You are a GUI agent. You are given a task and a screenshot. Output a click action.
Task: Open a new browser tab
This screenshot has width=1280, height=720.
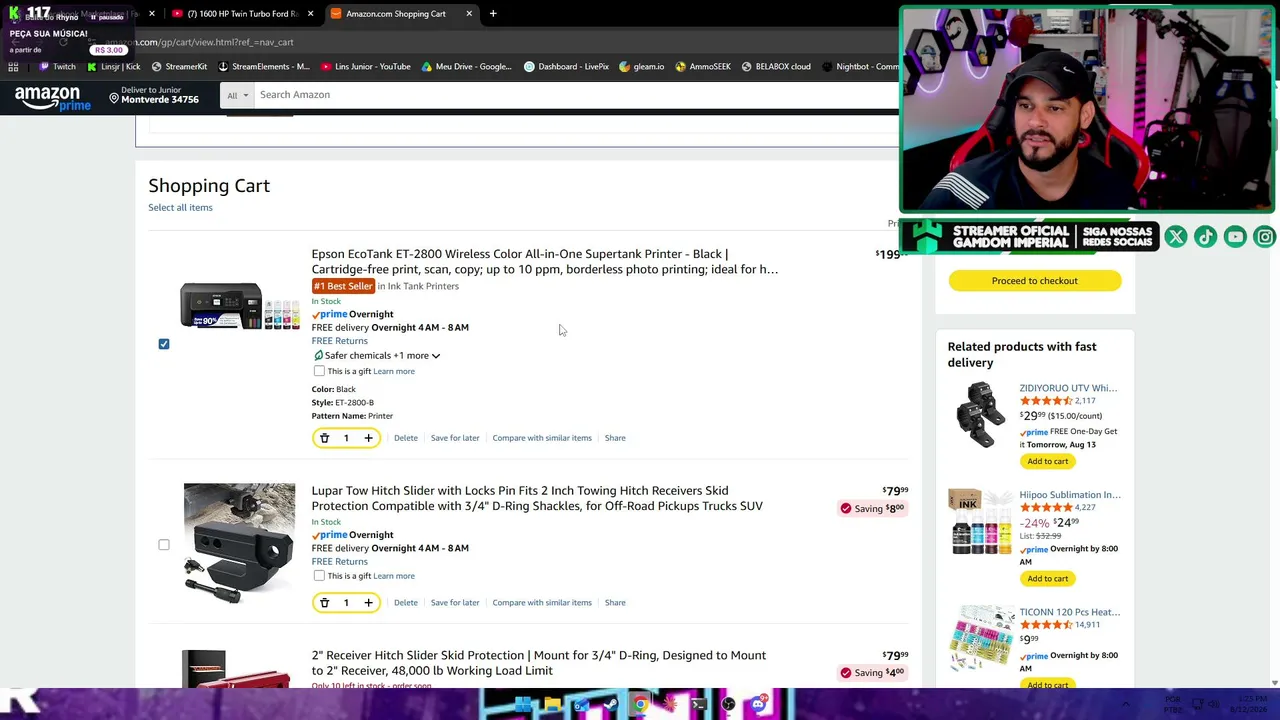[x=493, y=14]
